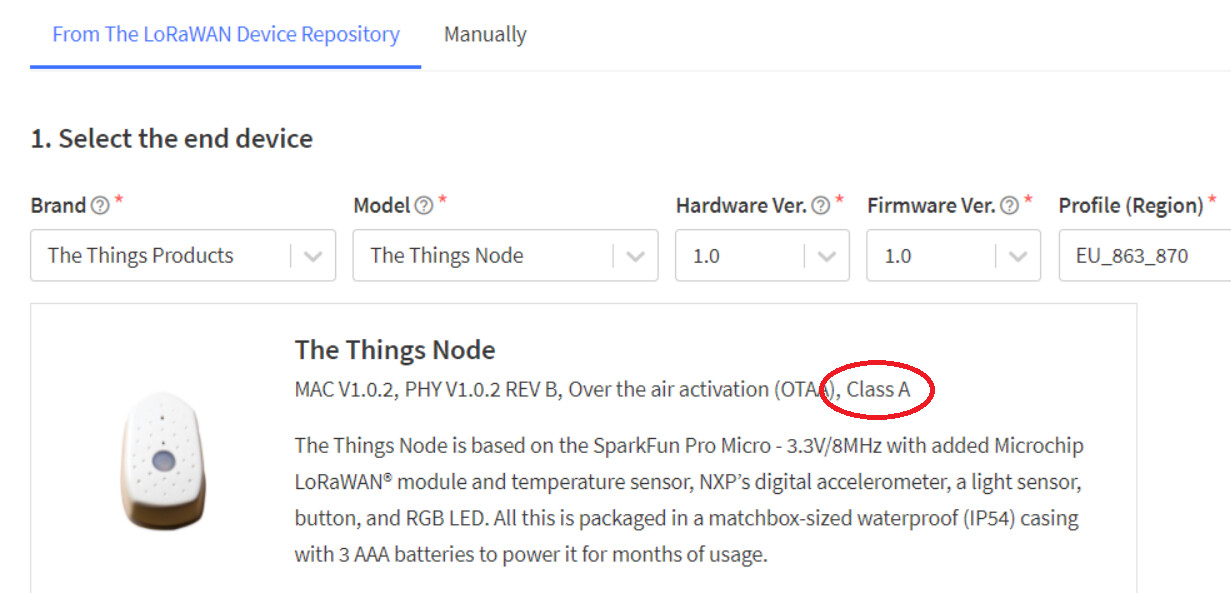Click 'The Things Node' model field text
Screen dimensions: 1231x593
point(447,256)
